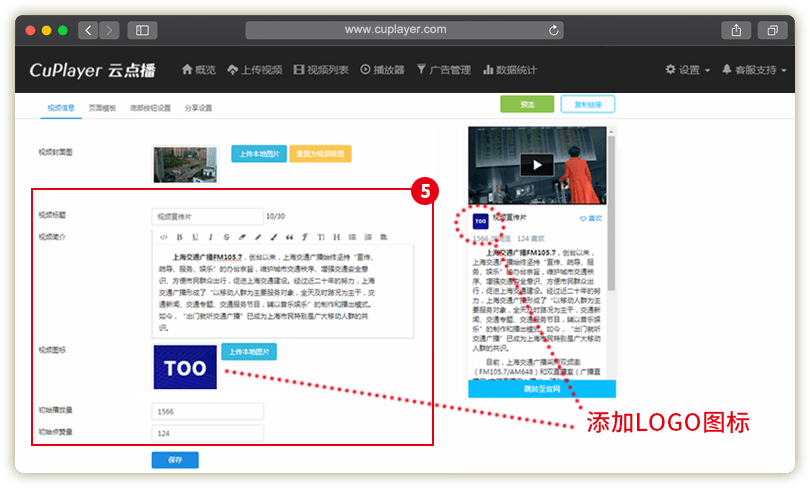
Task: Click the preview panel vertical scrollbar
Action: point(612,200)
